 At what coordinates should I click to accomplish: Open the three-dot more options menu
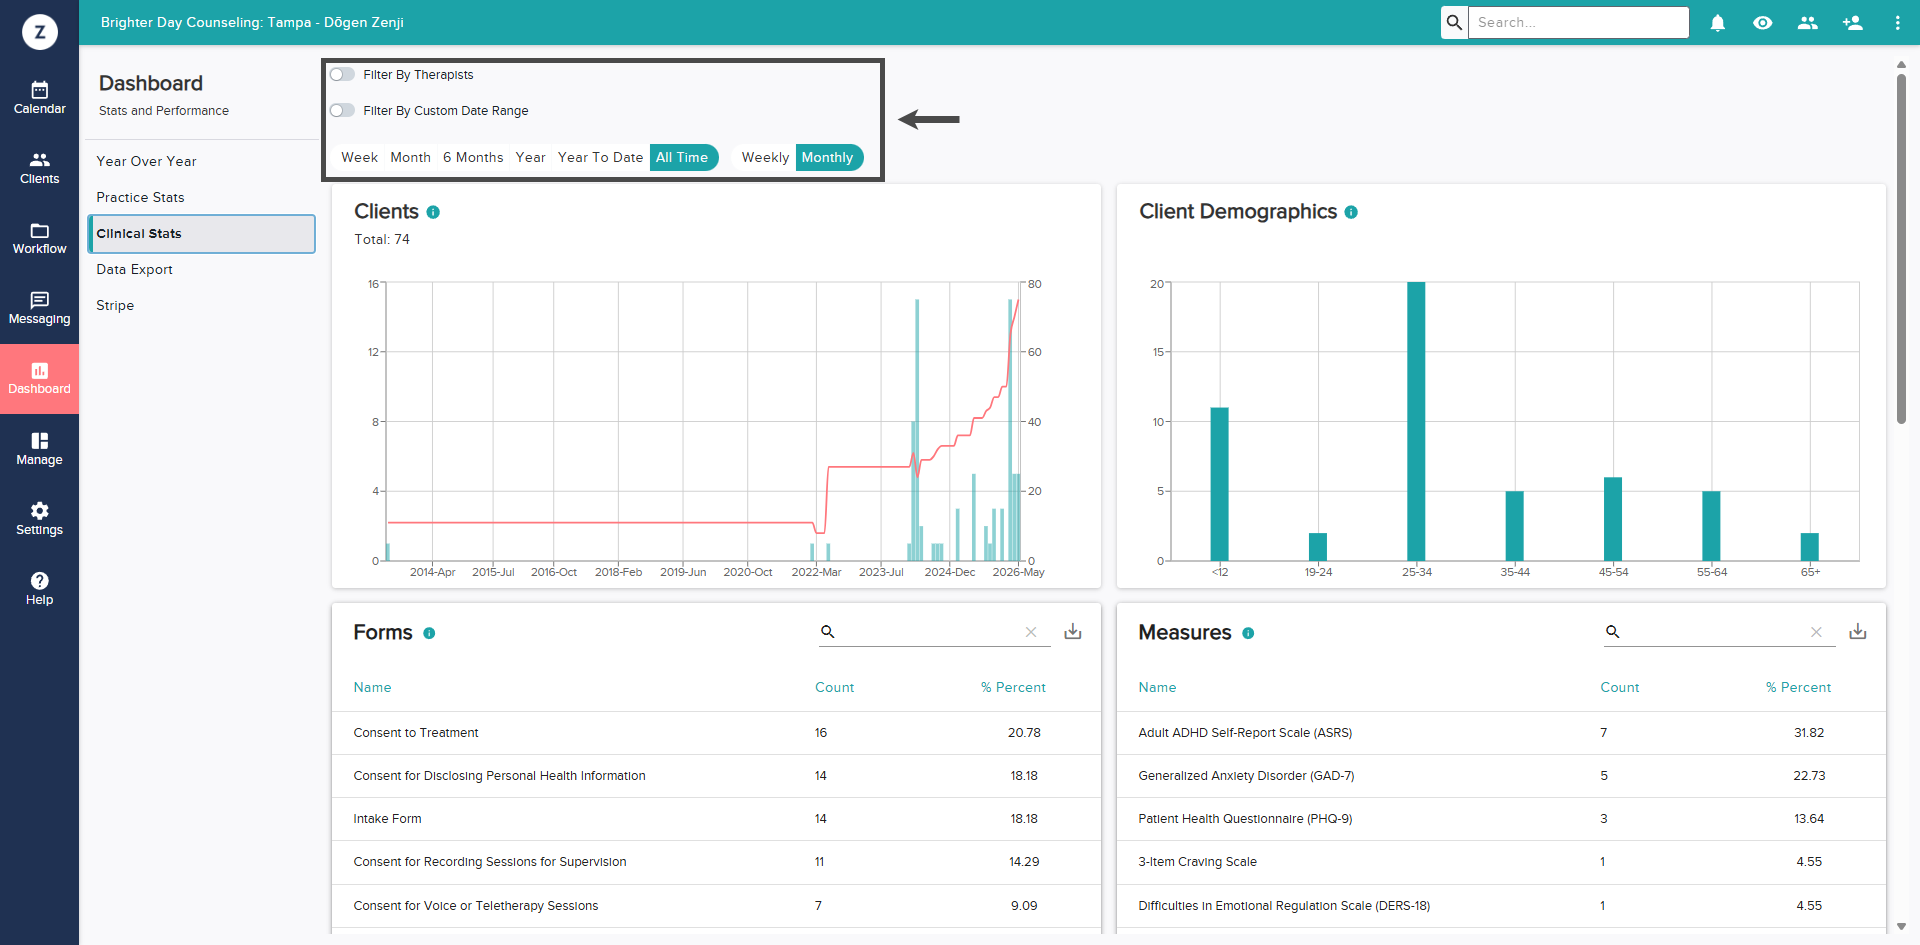[x=1897, y=22]
